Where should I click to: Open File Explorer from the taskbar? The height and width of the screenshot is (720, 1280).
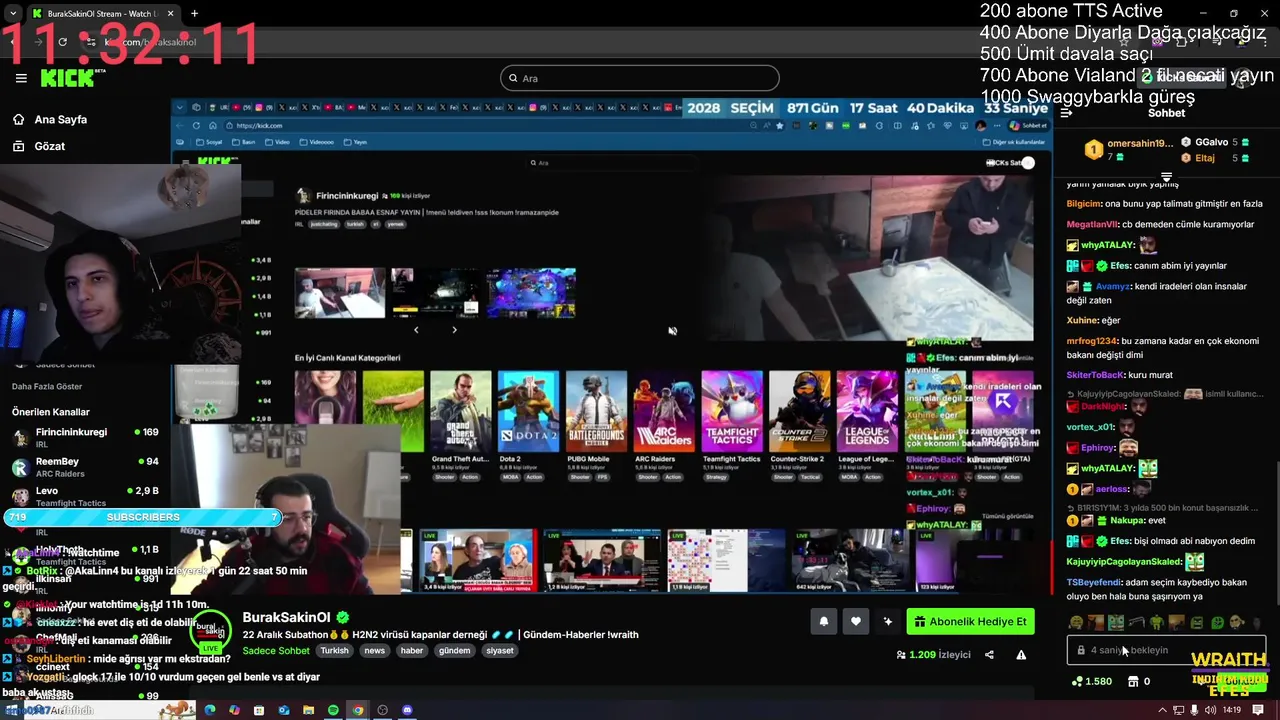click(308, 710)
